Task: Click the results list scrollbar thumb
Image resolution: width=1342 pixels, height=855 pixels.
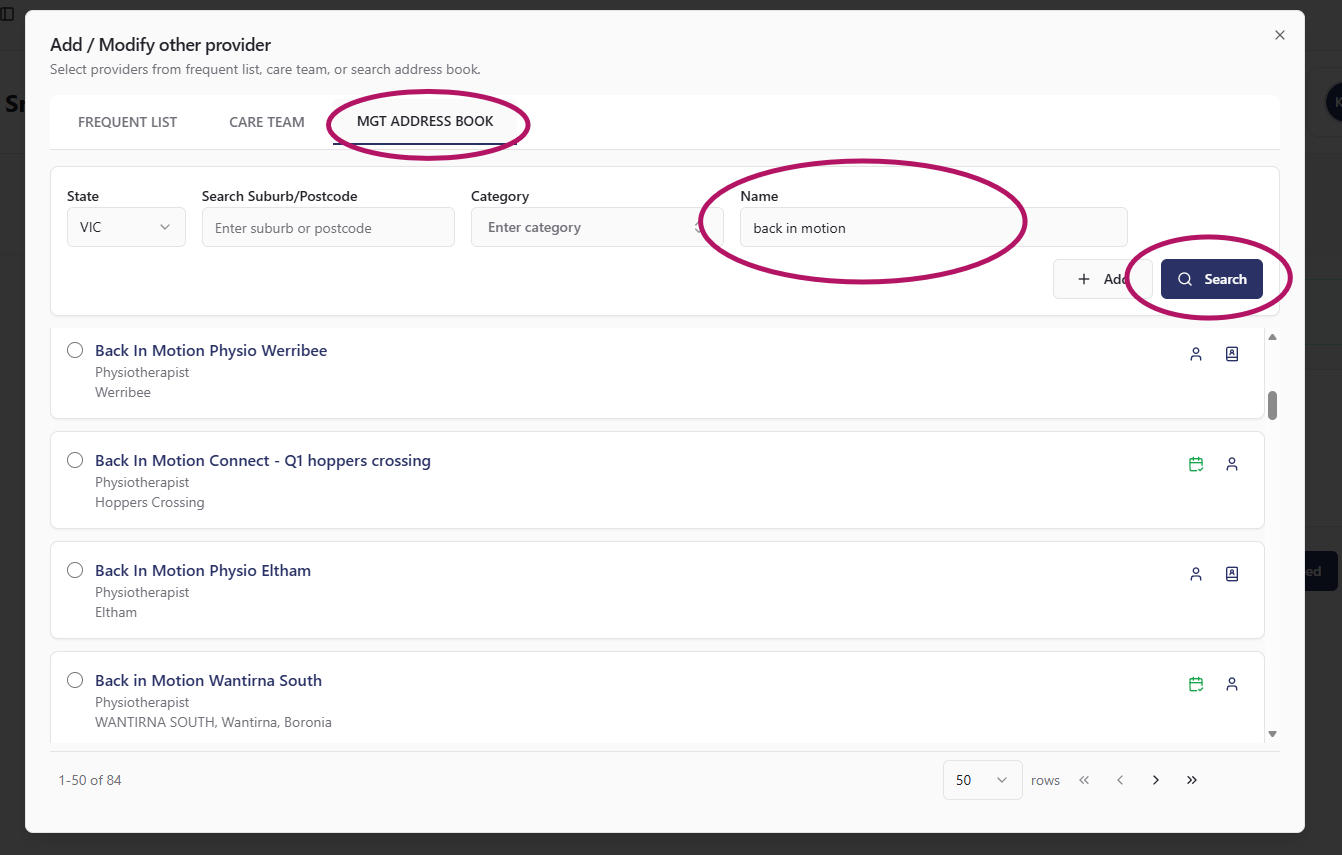Action: click(x=1273, y=405)
